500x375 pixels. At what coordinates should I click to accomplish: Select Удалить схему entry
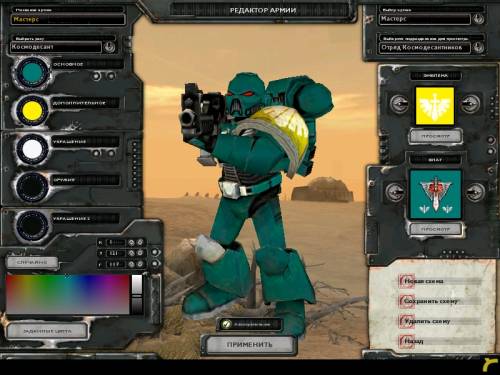tap(427, 321)
